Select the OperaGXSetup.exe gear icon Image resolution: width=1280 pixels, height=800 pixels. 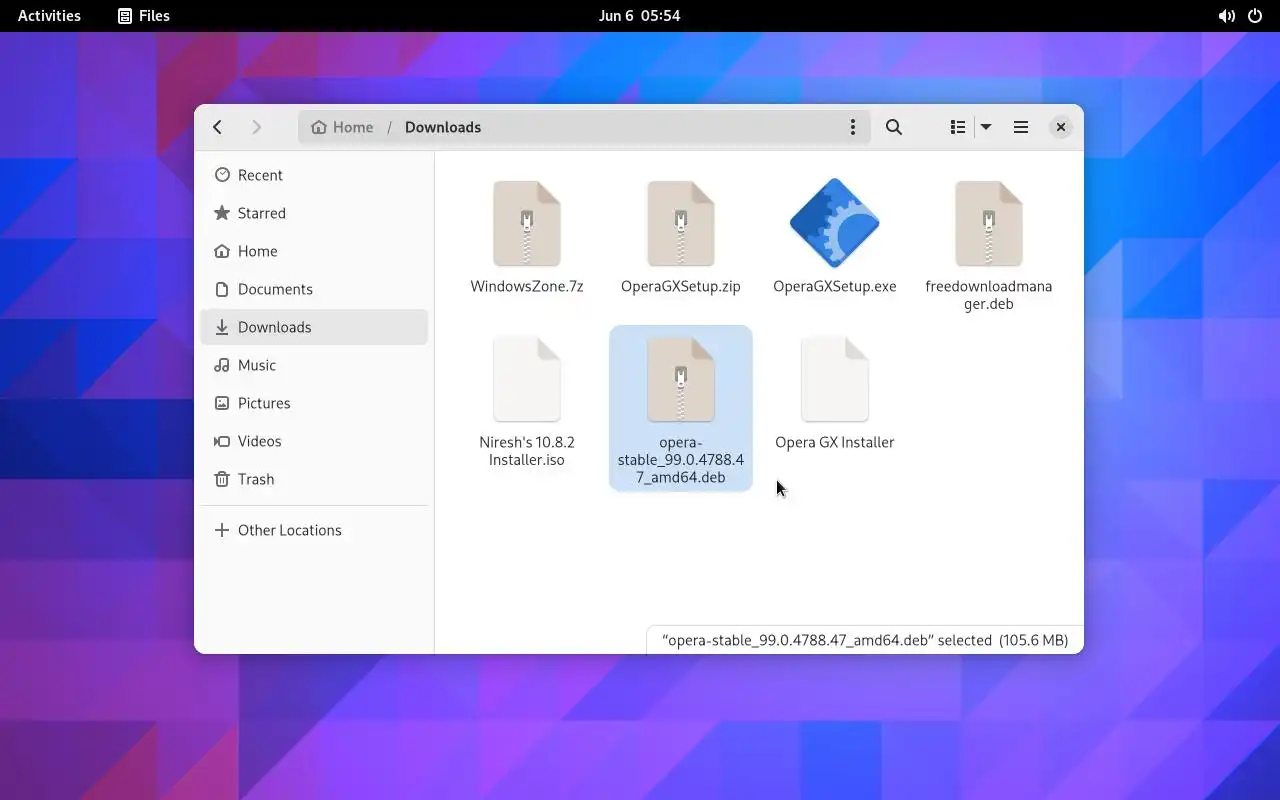835,223
